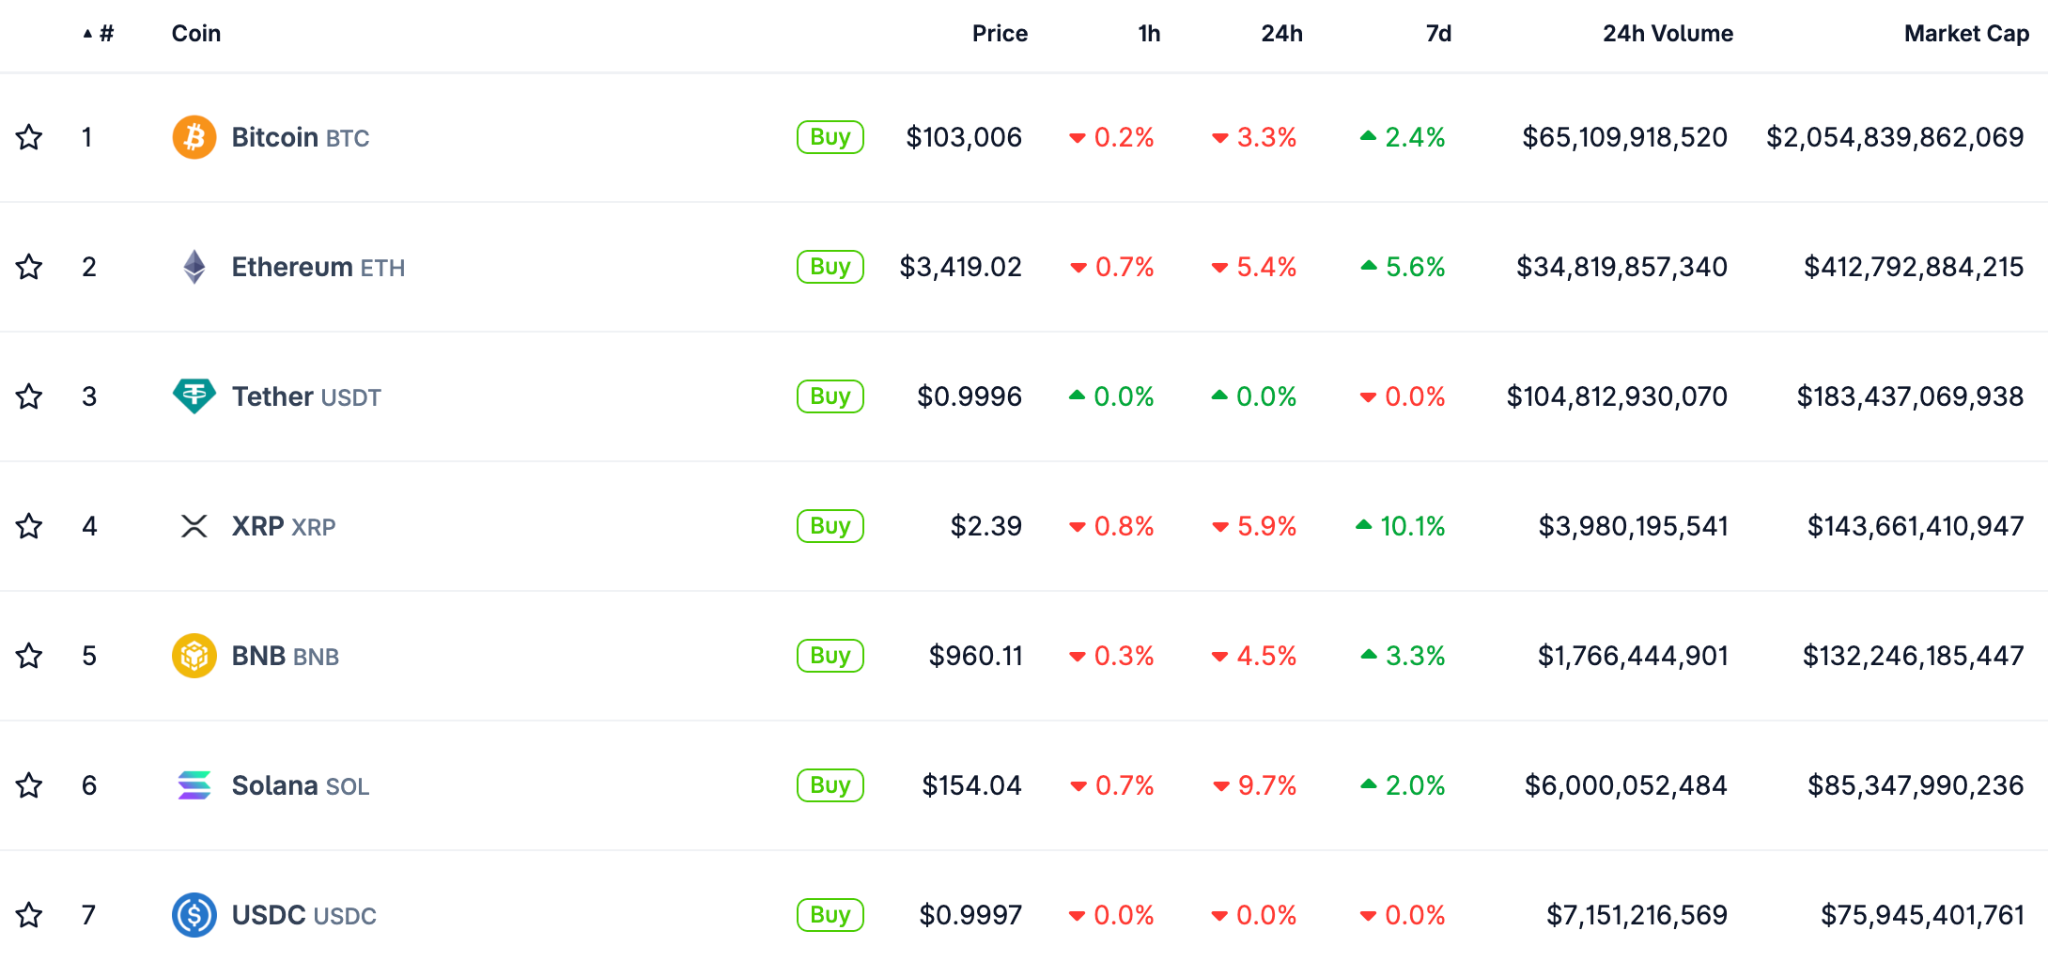This screenshot has height=956, width=2048.
Task: Add Solana to favorites via star
Action: 30,786
